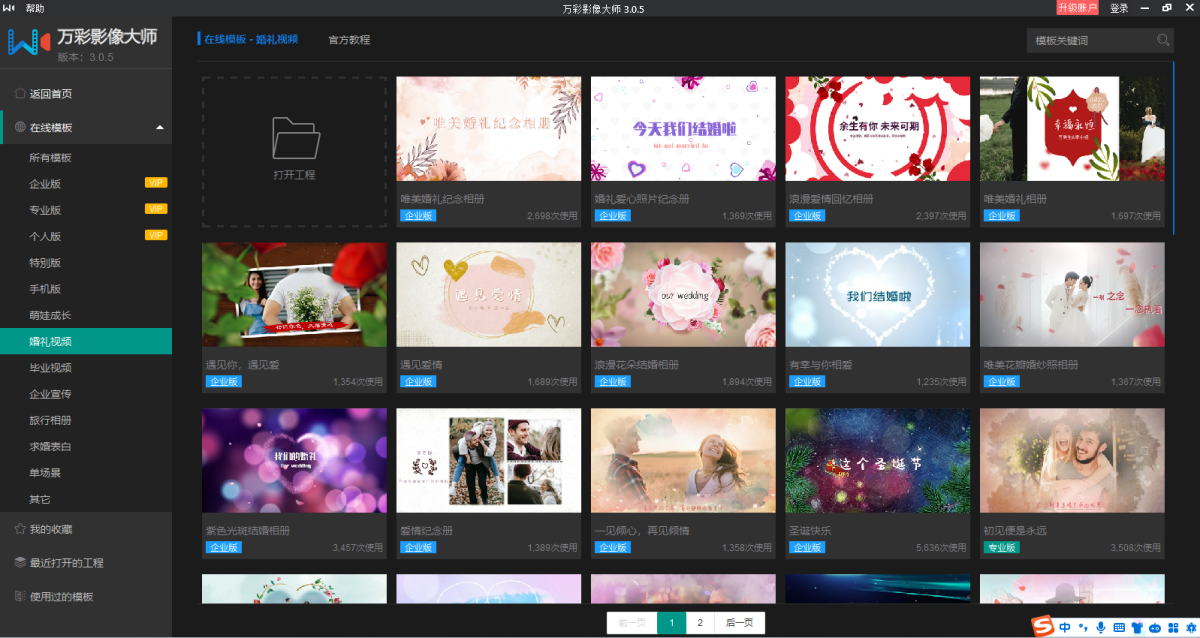
Task: Collapse the 在线模板 section arrow
Action: pyautogui.click(x=160, y=128)
